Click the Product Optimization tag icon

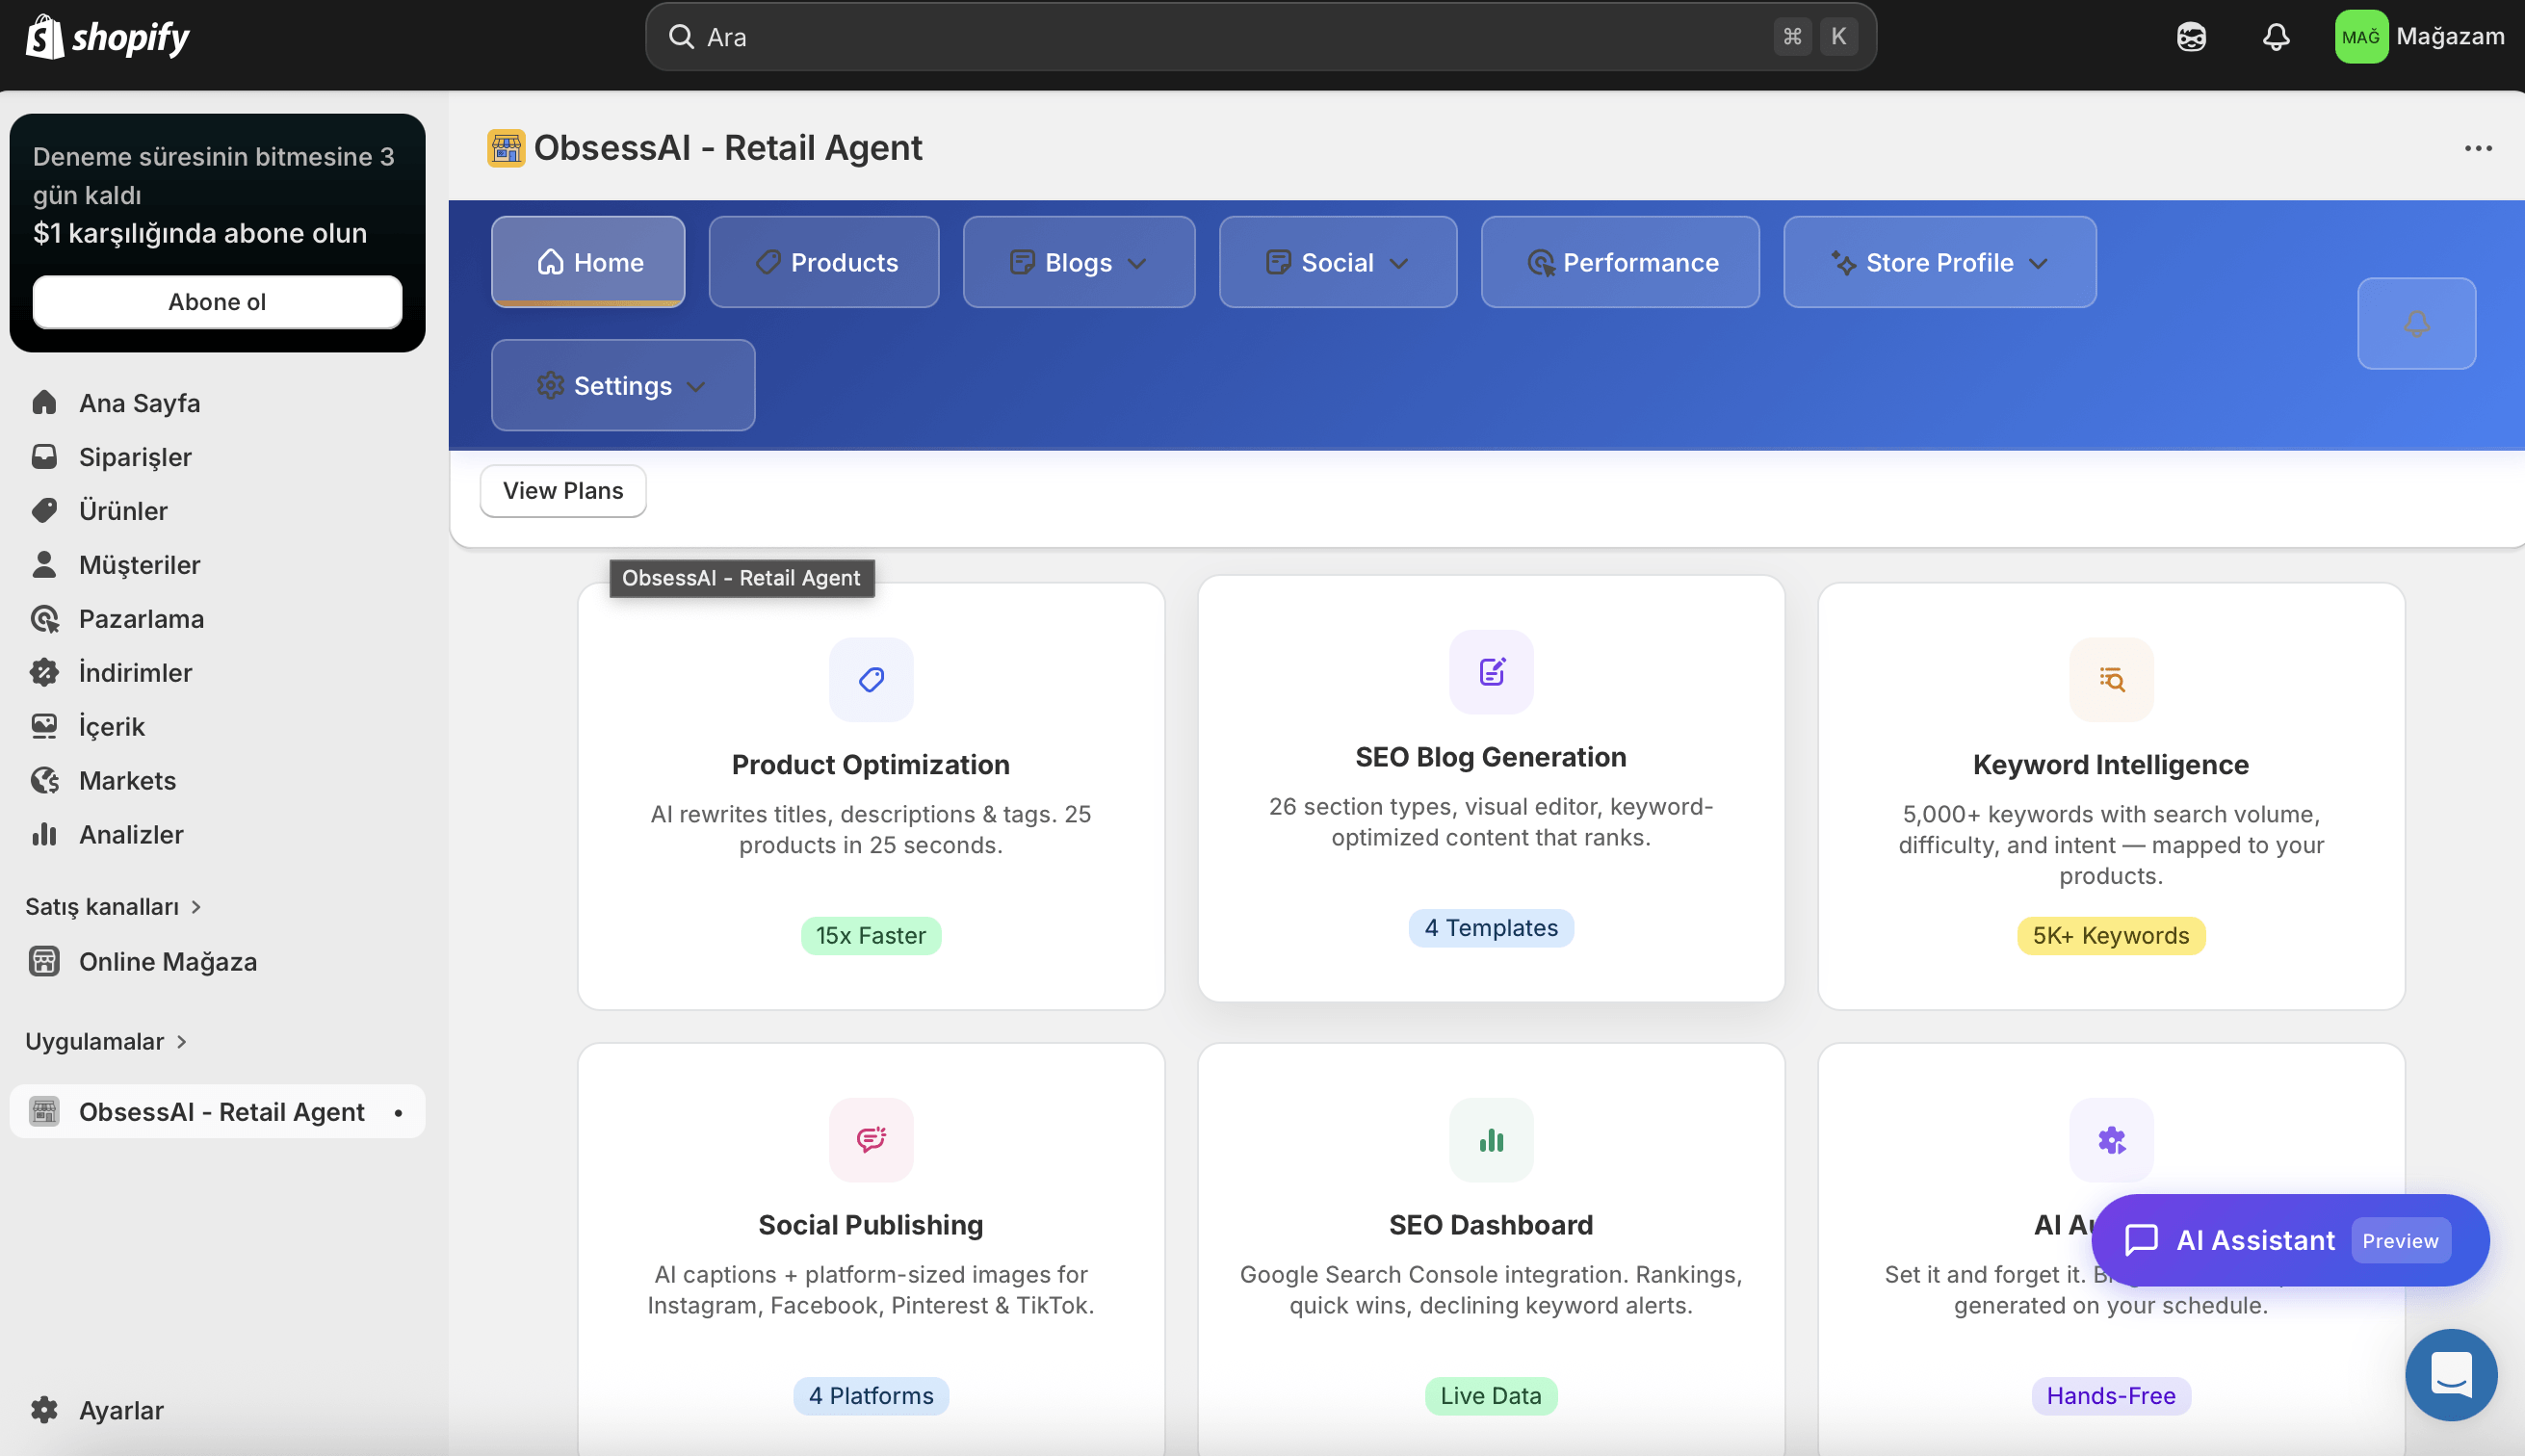coord(870,680)
